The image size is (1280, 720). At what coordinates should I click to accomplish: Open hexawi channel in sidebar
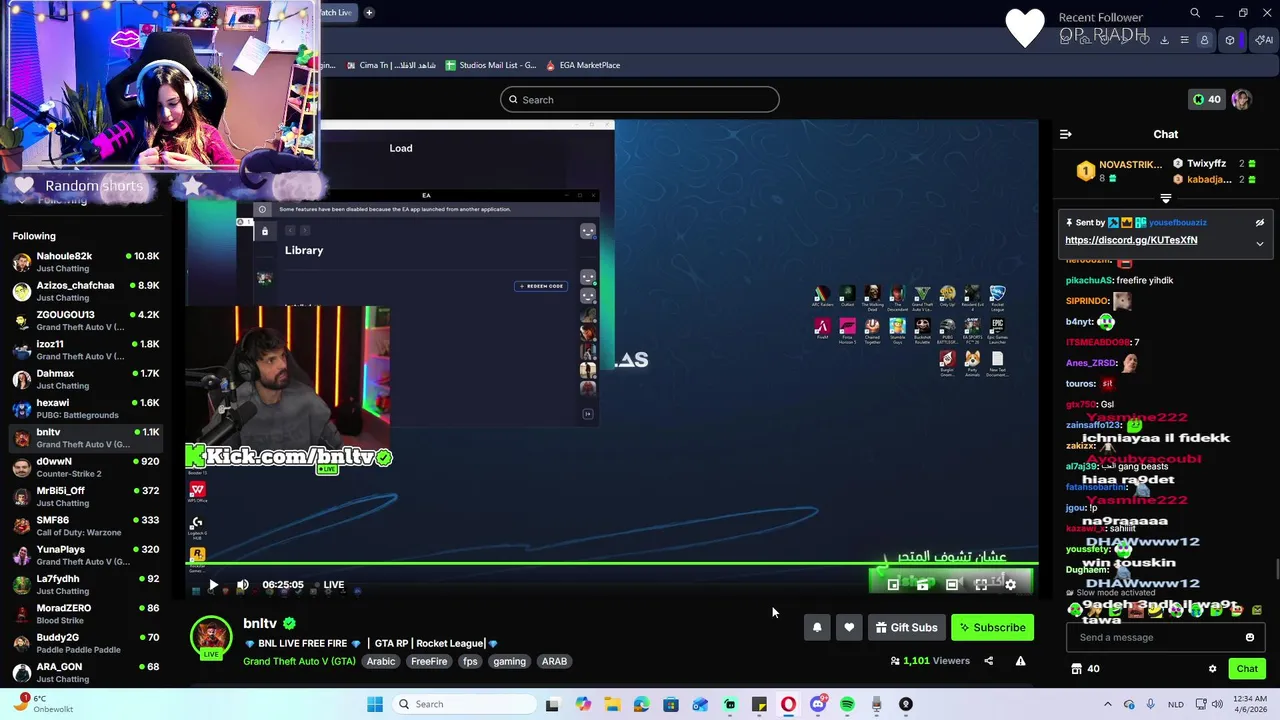click(x=85, y=408)
